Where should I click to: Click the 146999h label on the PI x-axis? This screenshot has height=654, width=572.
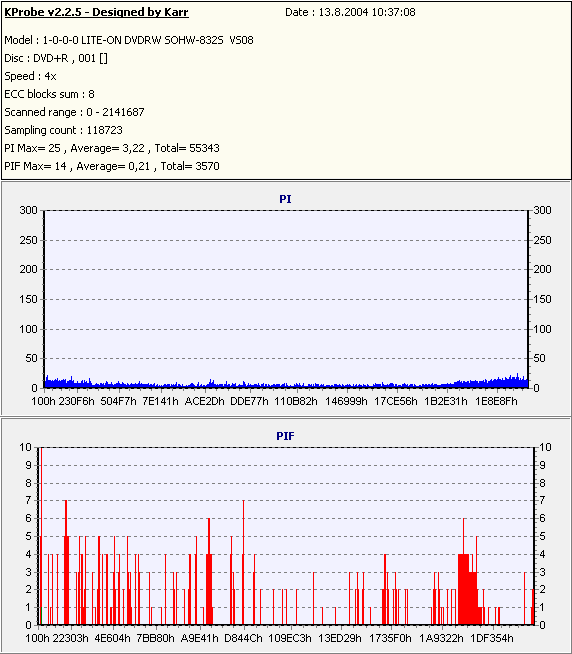pos(346,401)
